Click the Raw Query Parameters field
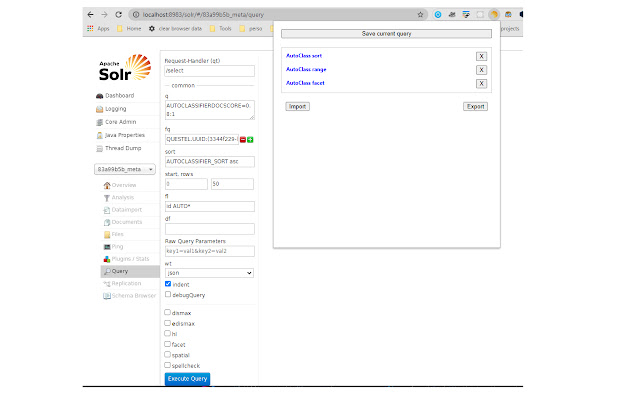Image resolution: width=640 pixels, height=400 pixels. (209, 251)
